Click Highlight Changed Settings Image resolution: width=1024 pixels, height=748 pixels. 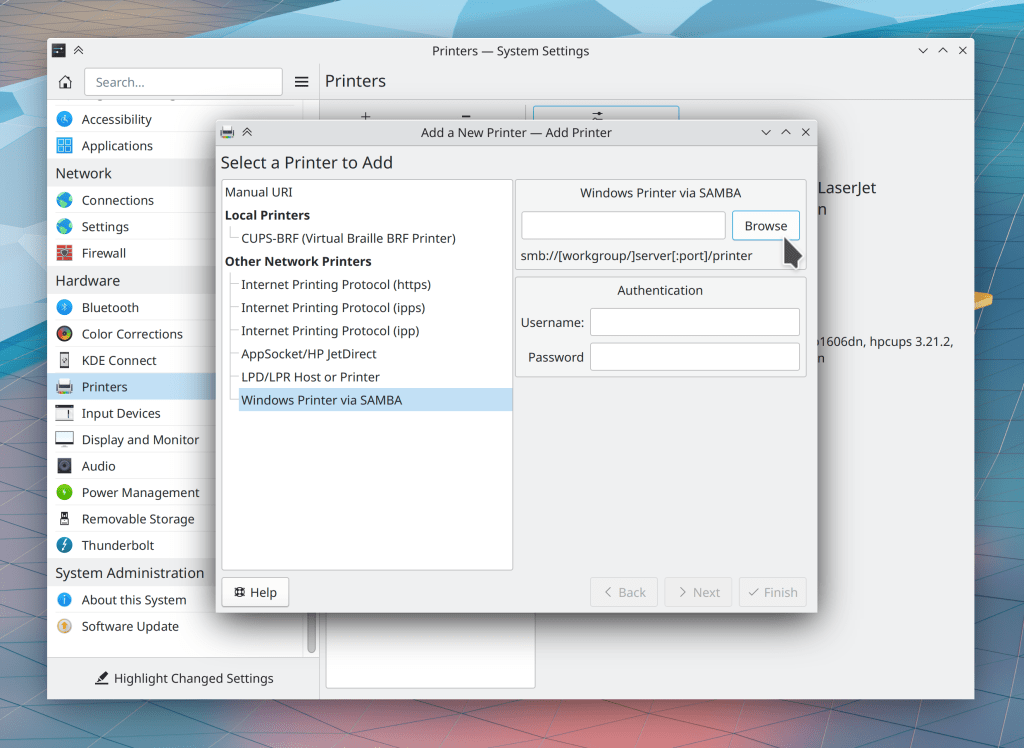point(184,679)
